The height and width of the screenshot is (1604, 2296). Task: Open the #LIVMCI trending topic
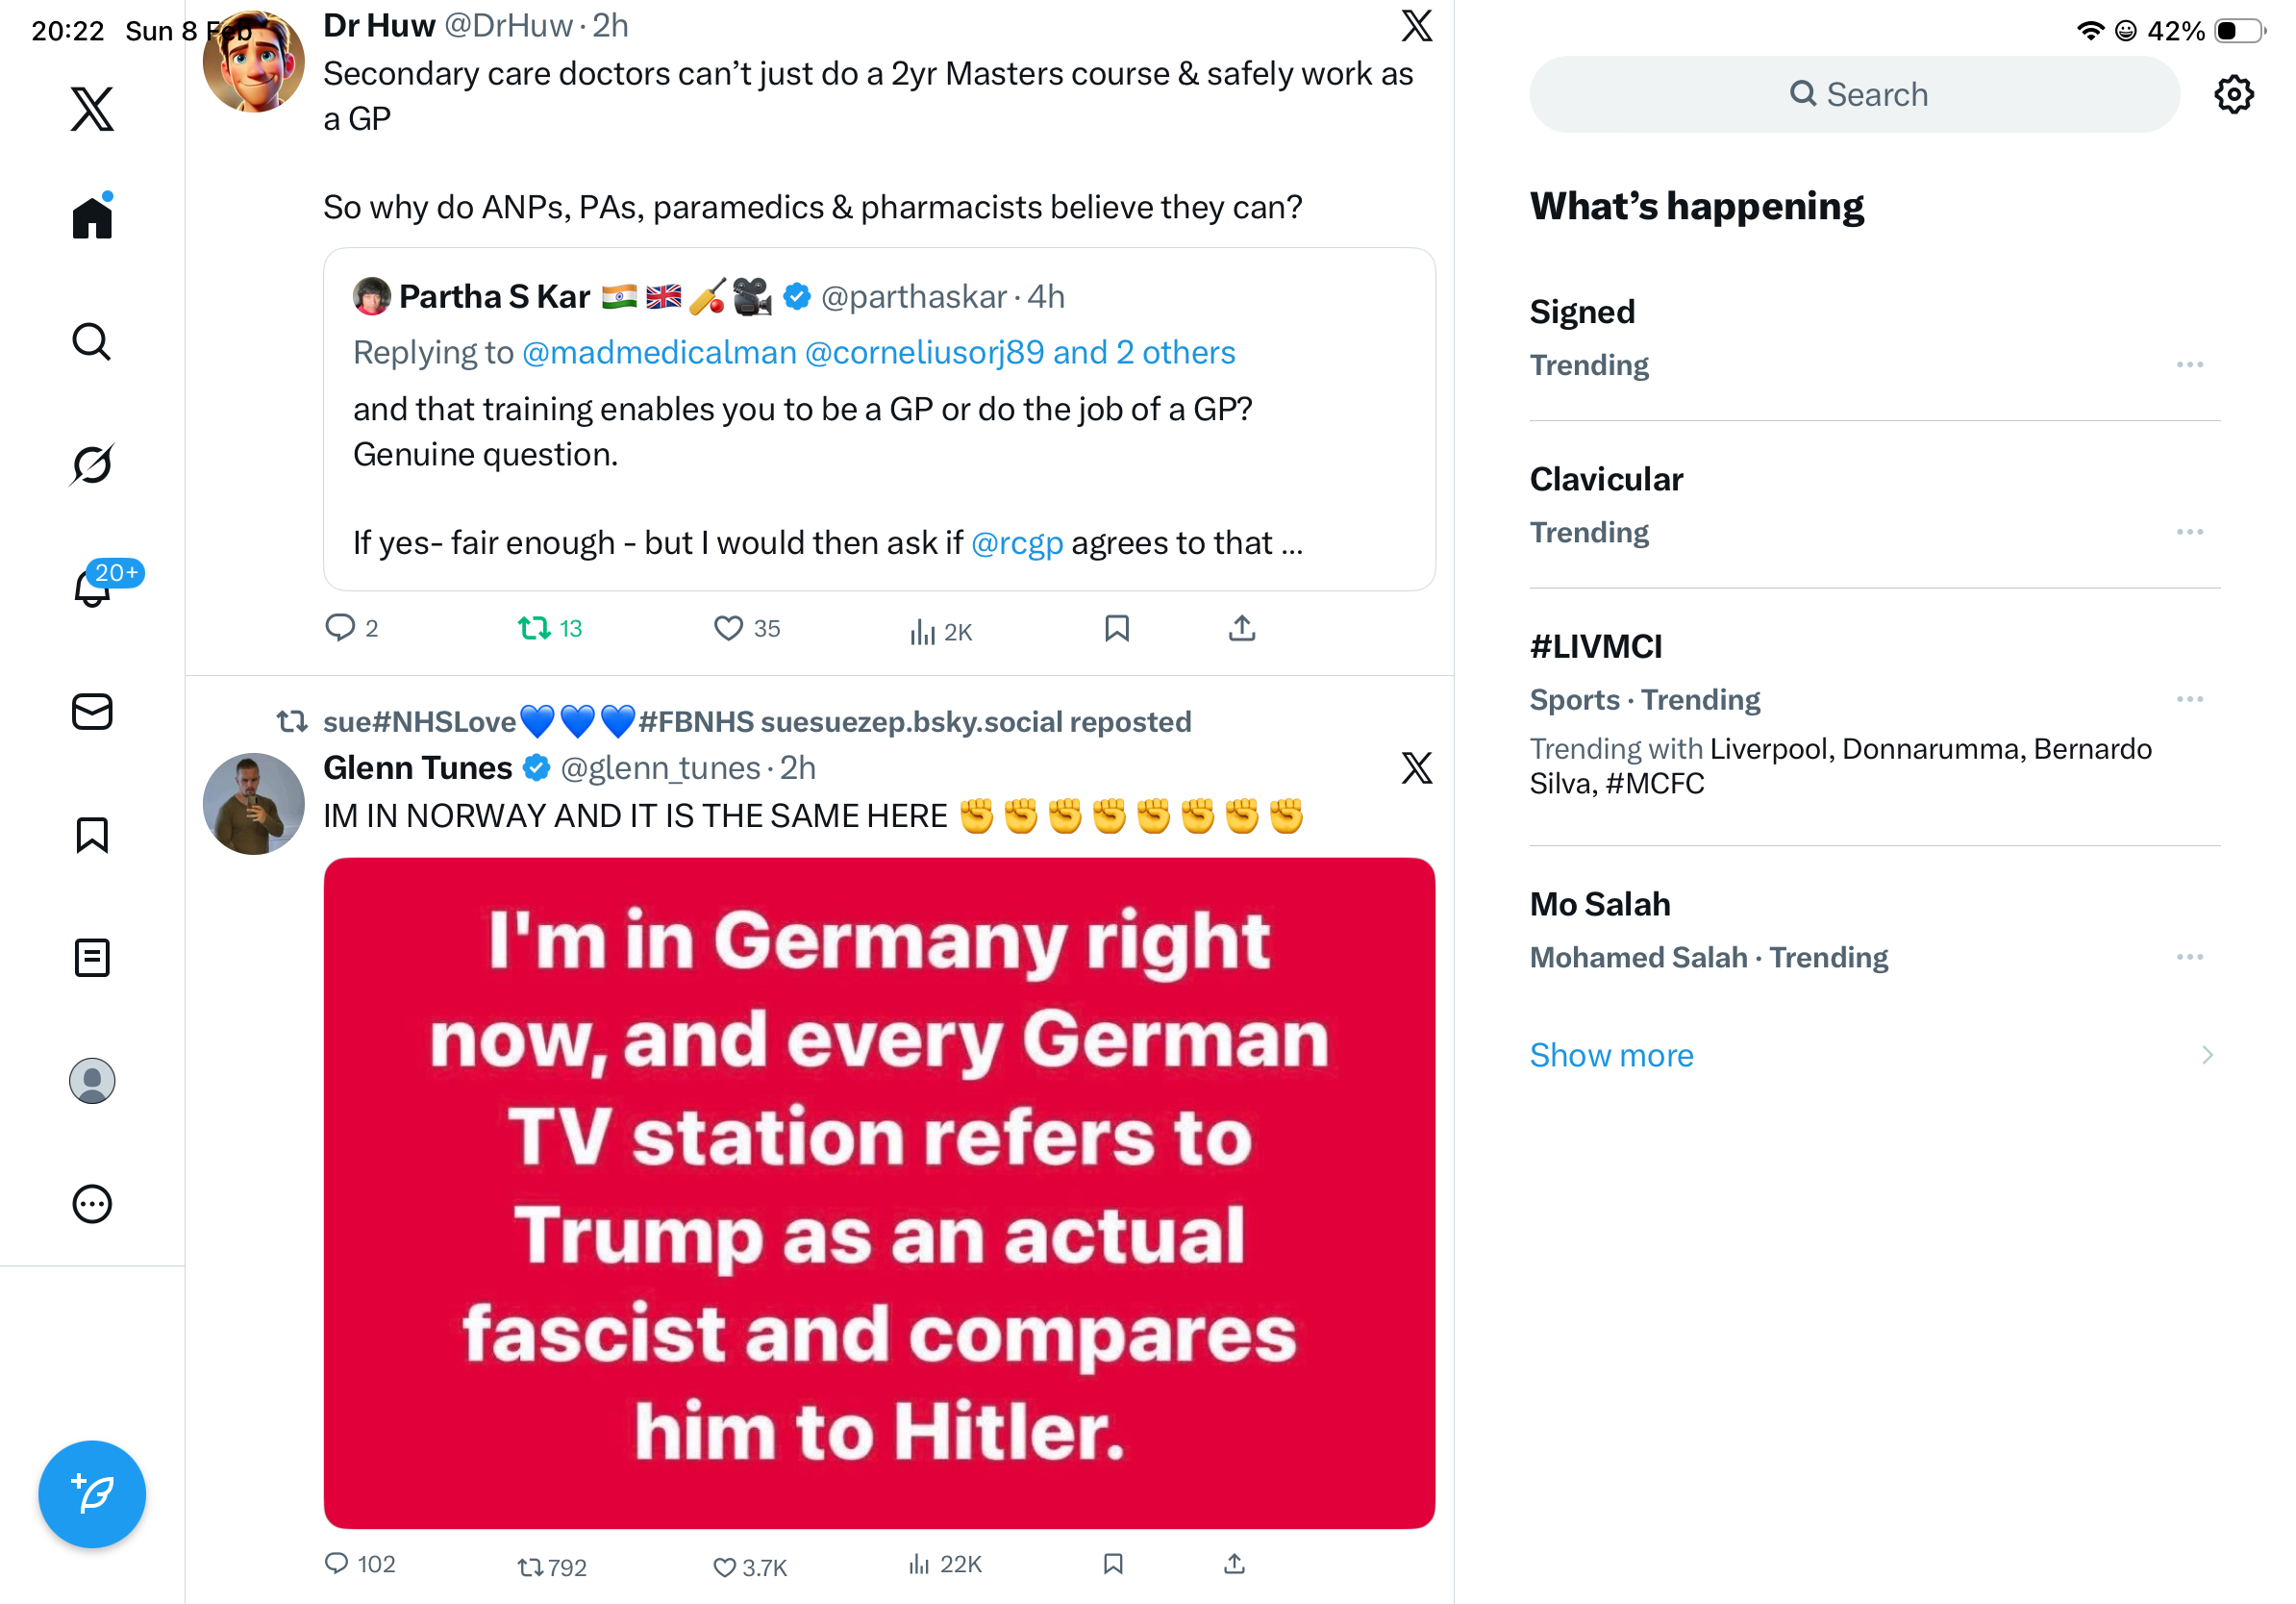click(1596, 647)
